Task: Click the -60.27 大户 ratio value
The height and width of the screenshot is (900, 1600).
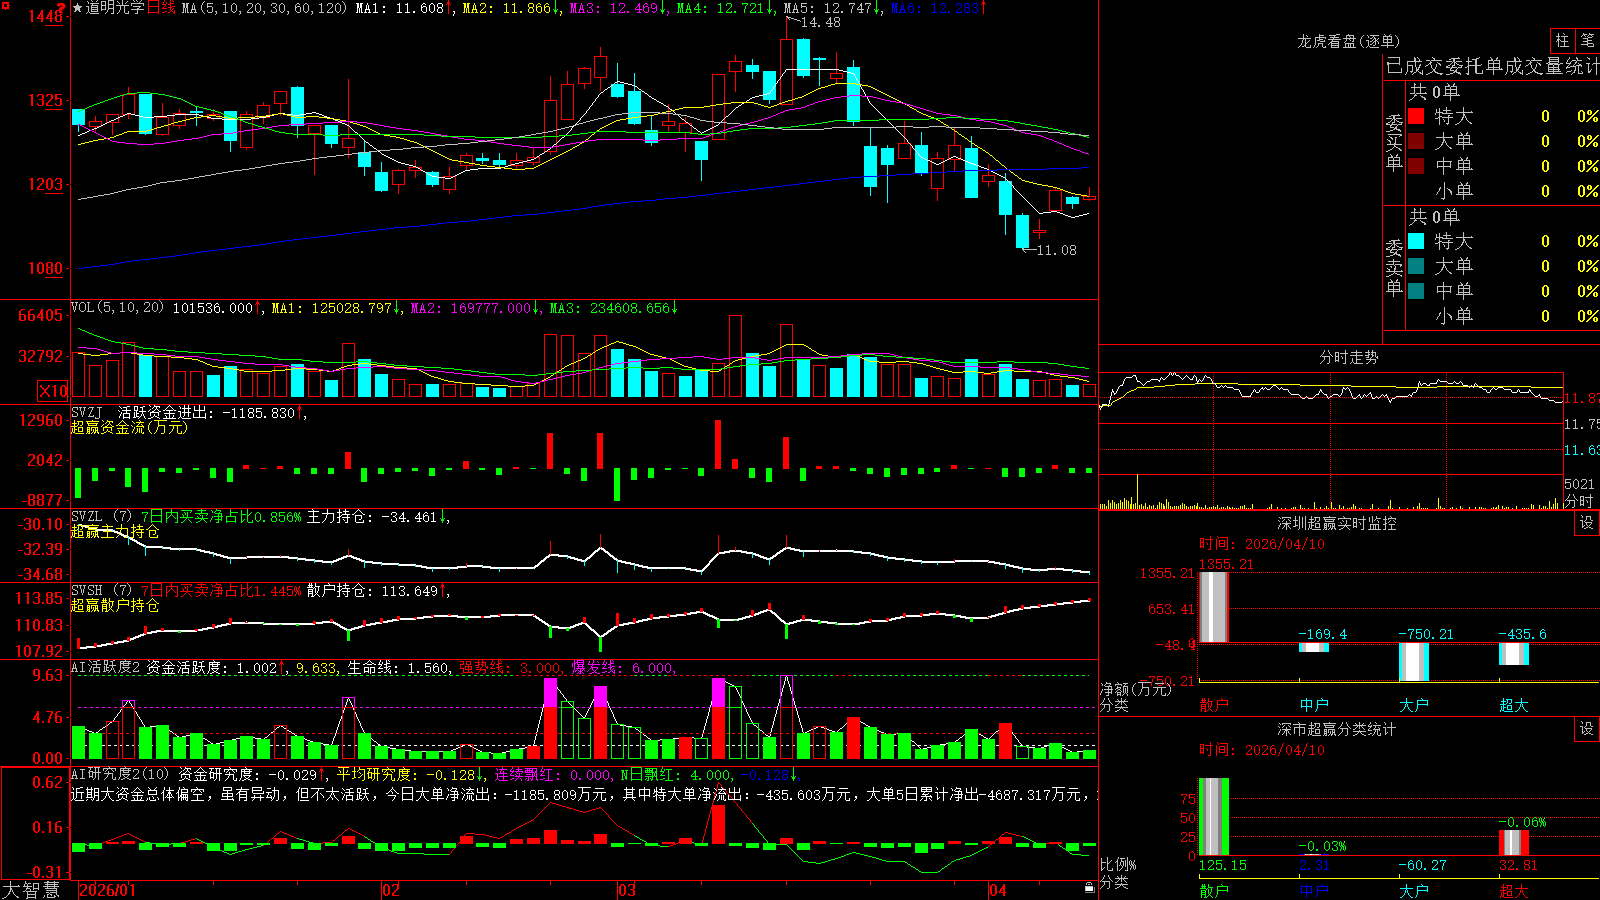Action: coord(1423,865)
